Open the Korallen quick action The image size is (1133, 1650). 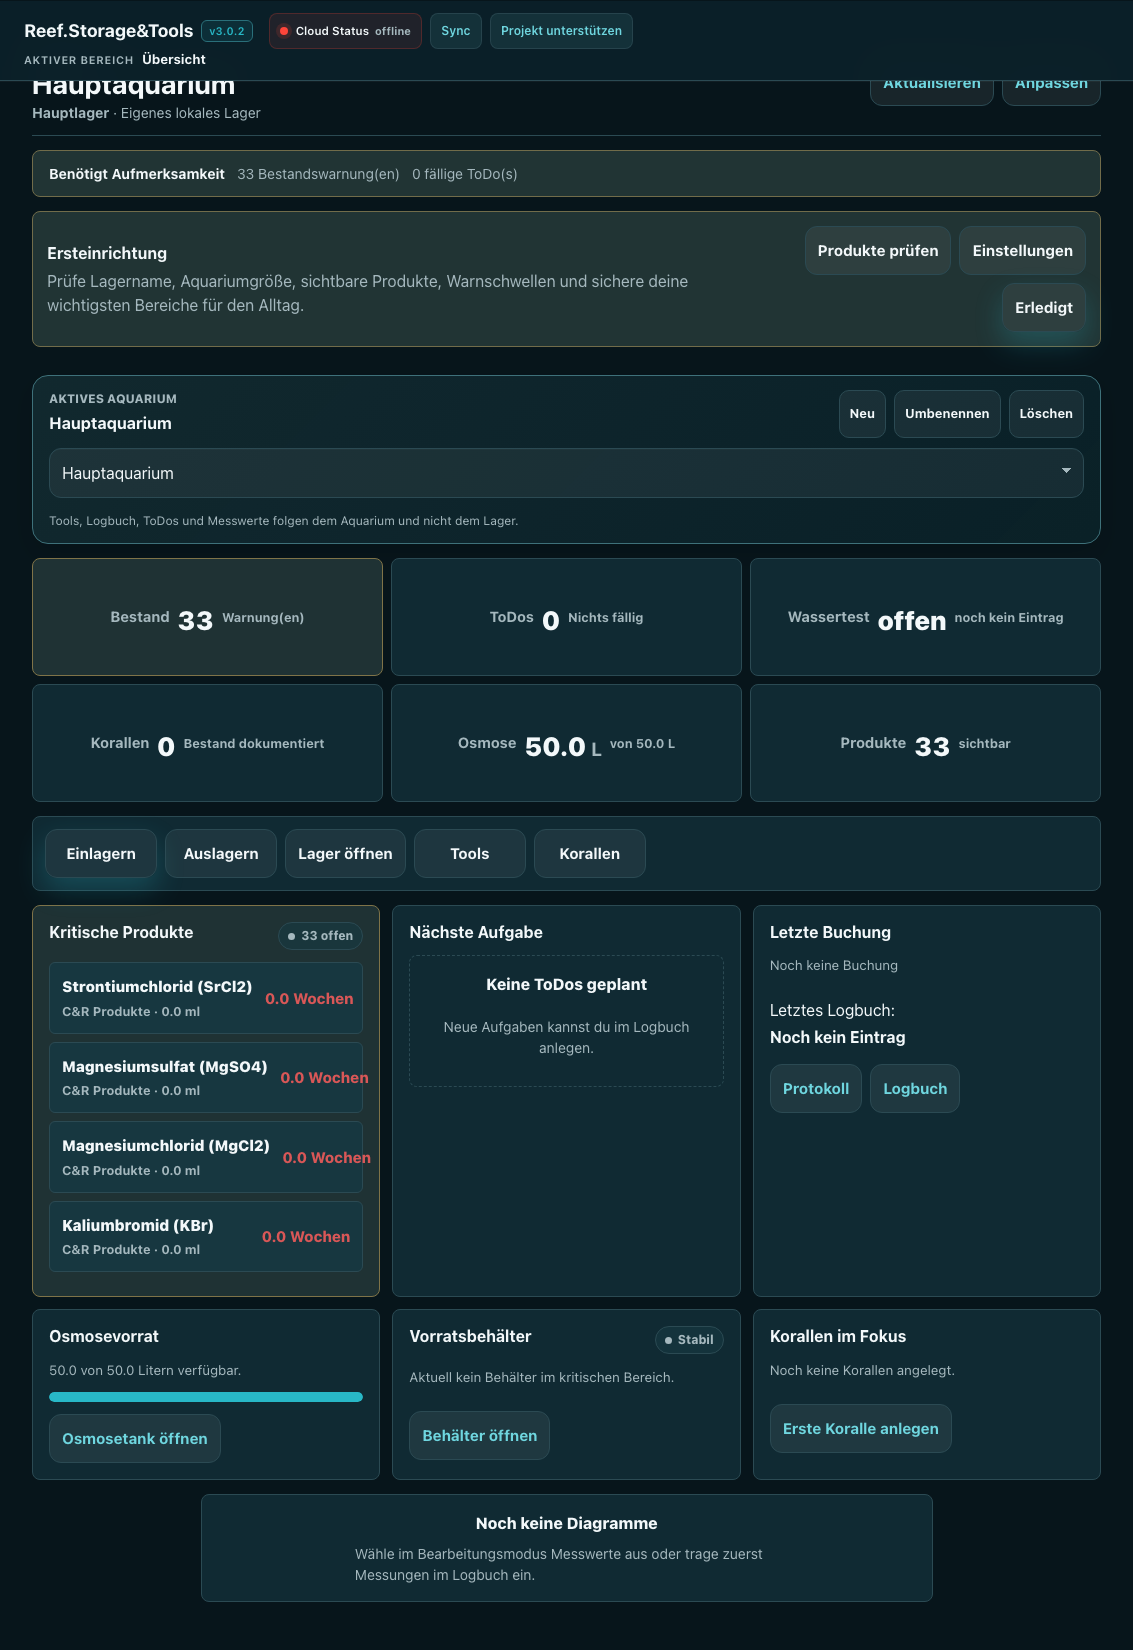coord(590,854)
